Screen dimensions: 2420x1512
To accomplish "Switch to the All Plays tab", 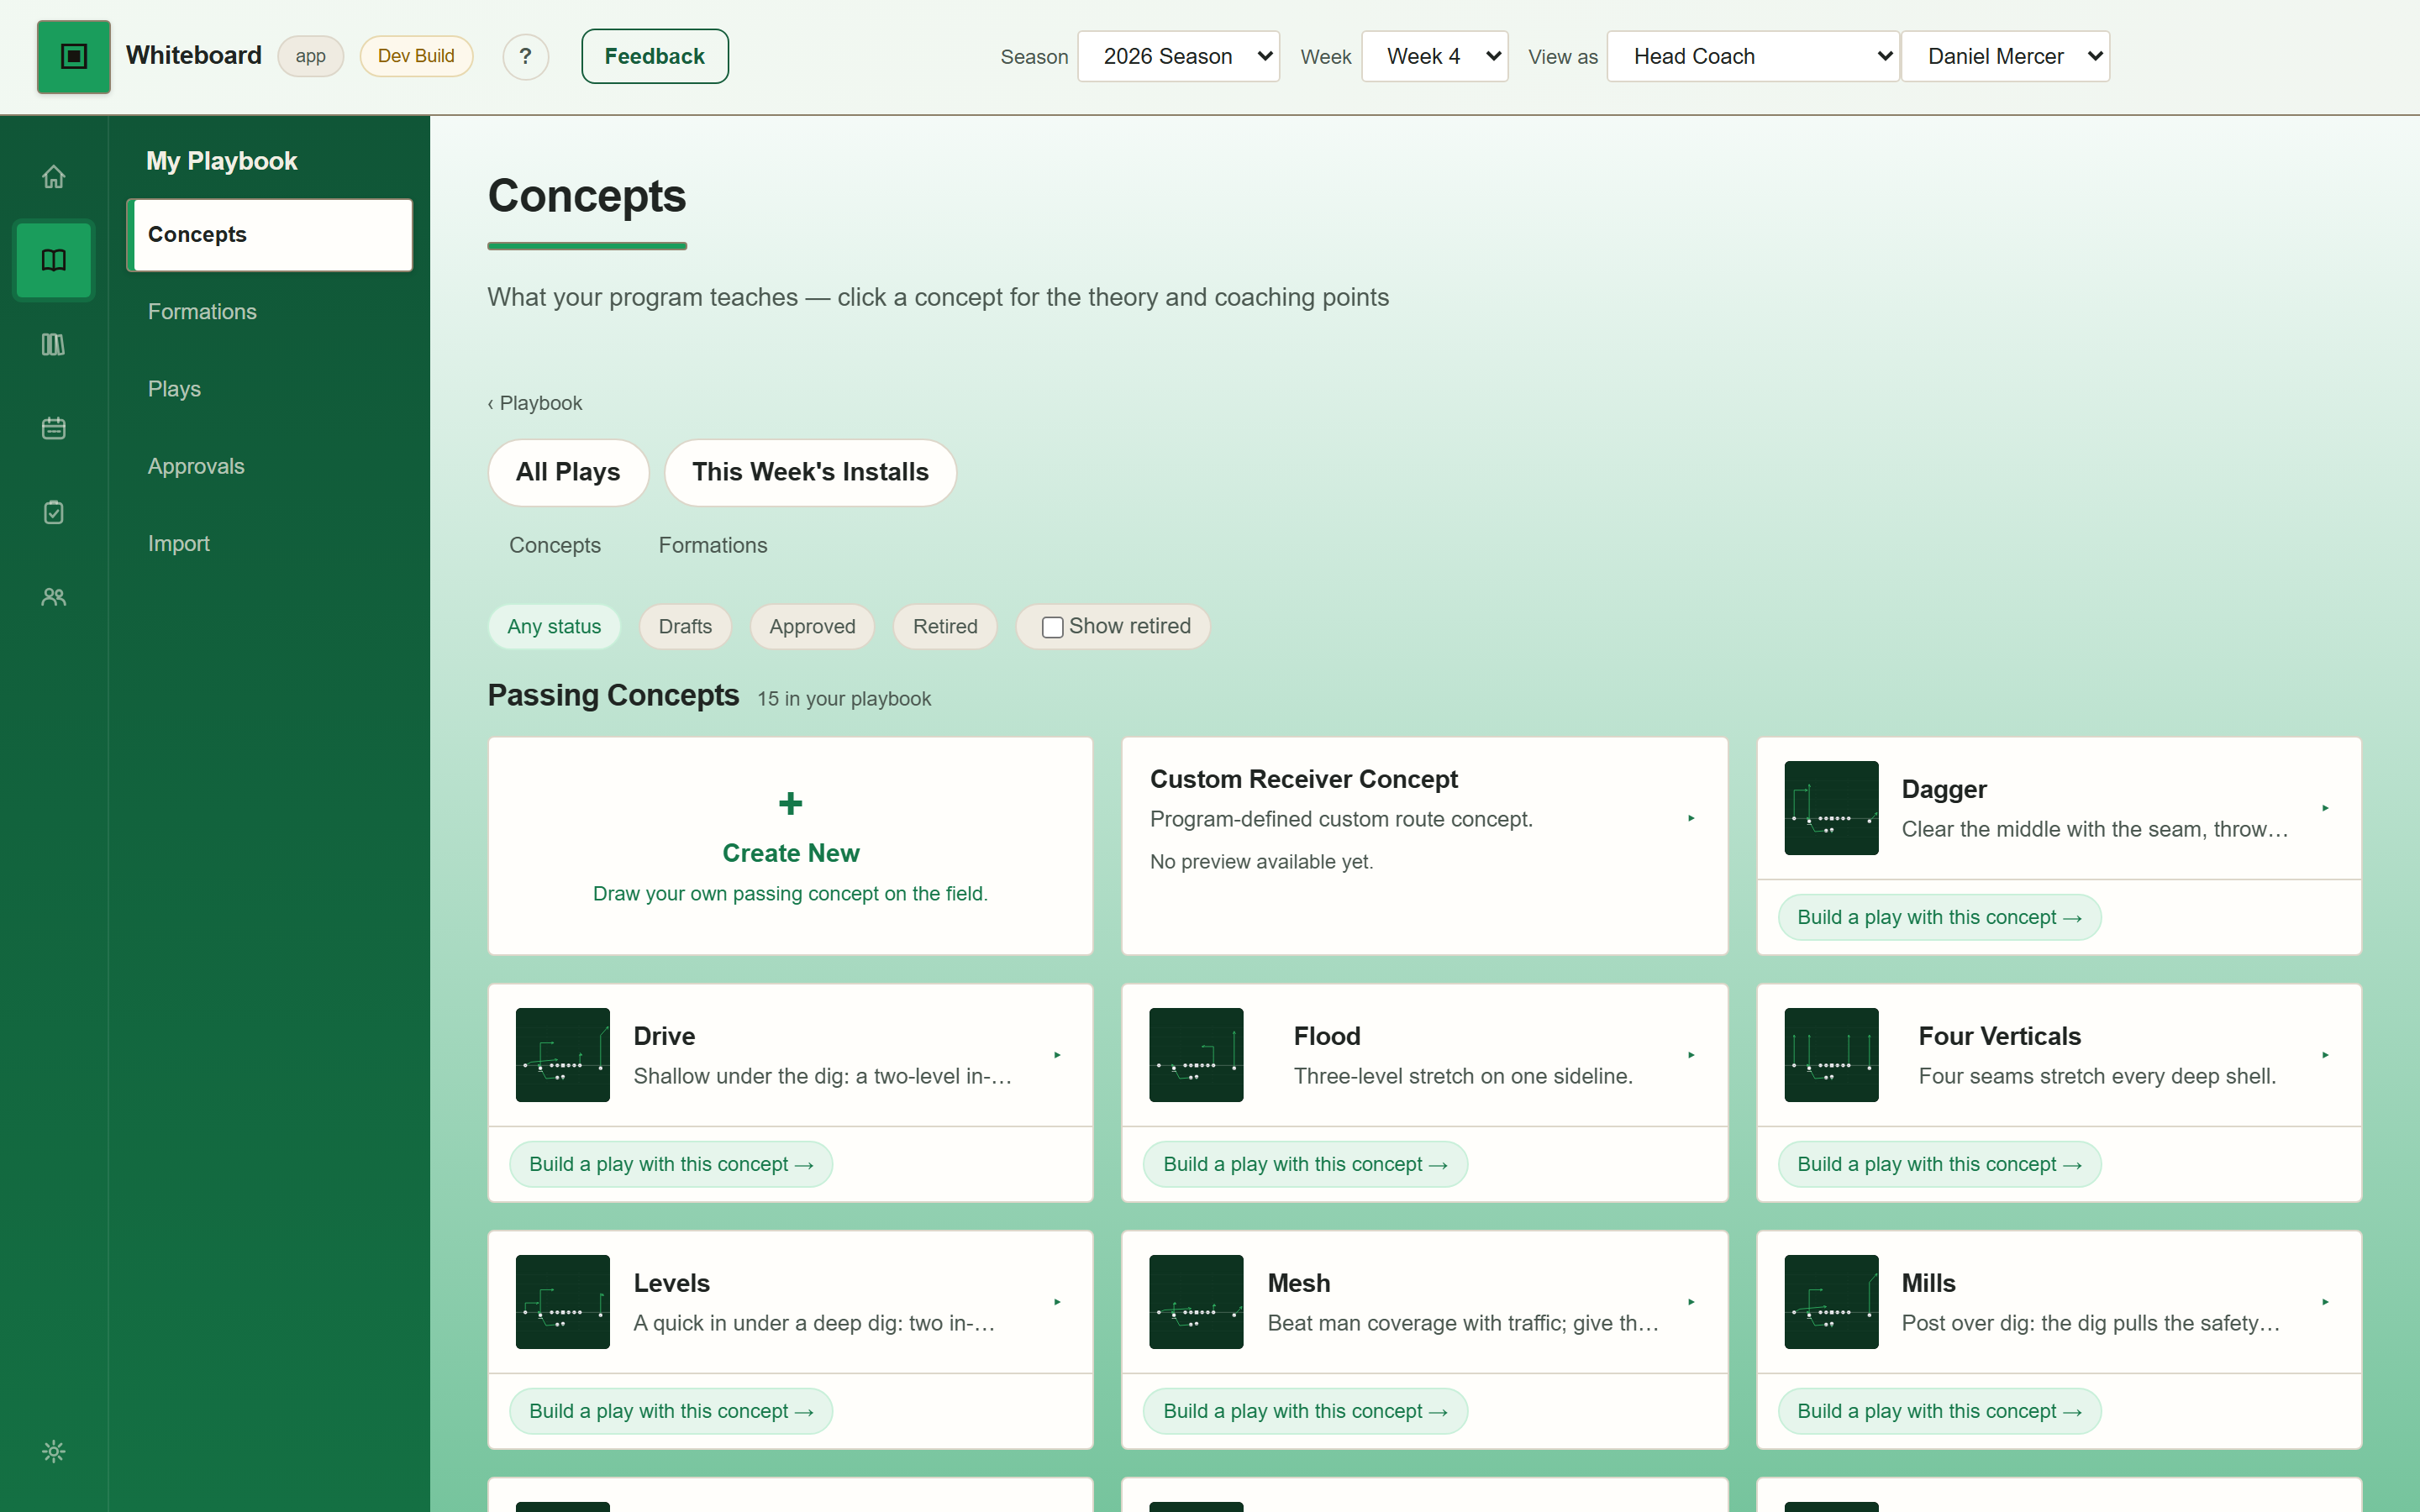I will coord(568,472).
